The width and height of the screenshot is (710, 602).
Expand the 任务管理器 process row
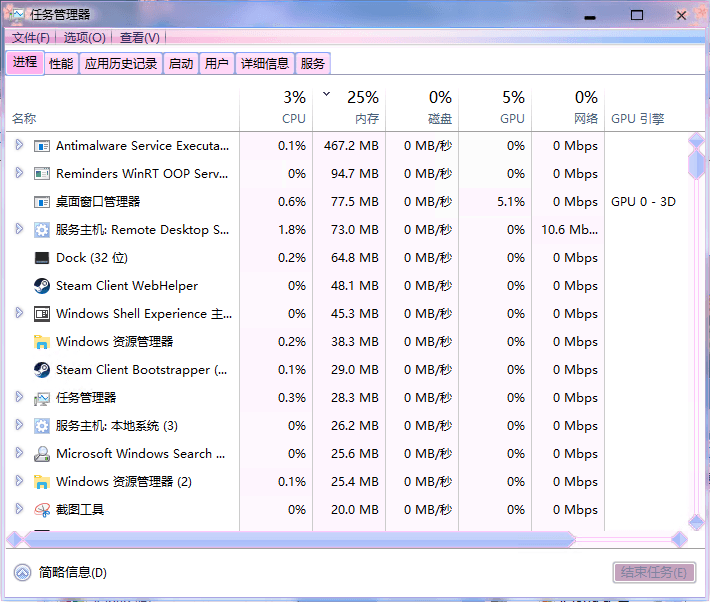point(19,397)
